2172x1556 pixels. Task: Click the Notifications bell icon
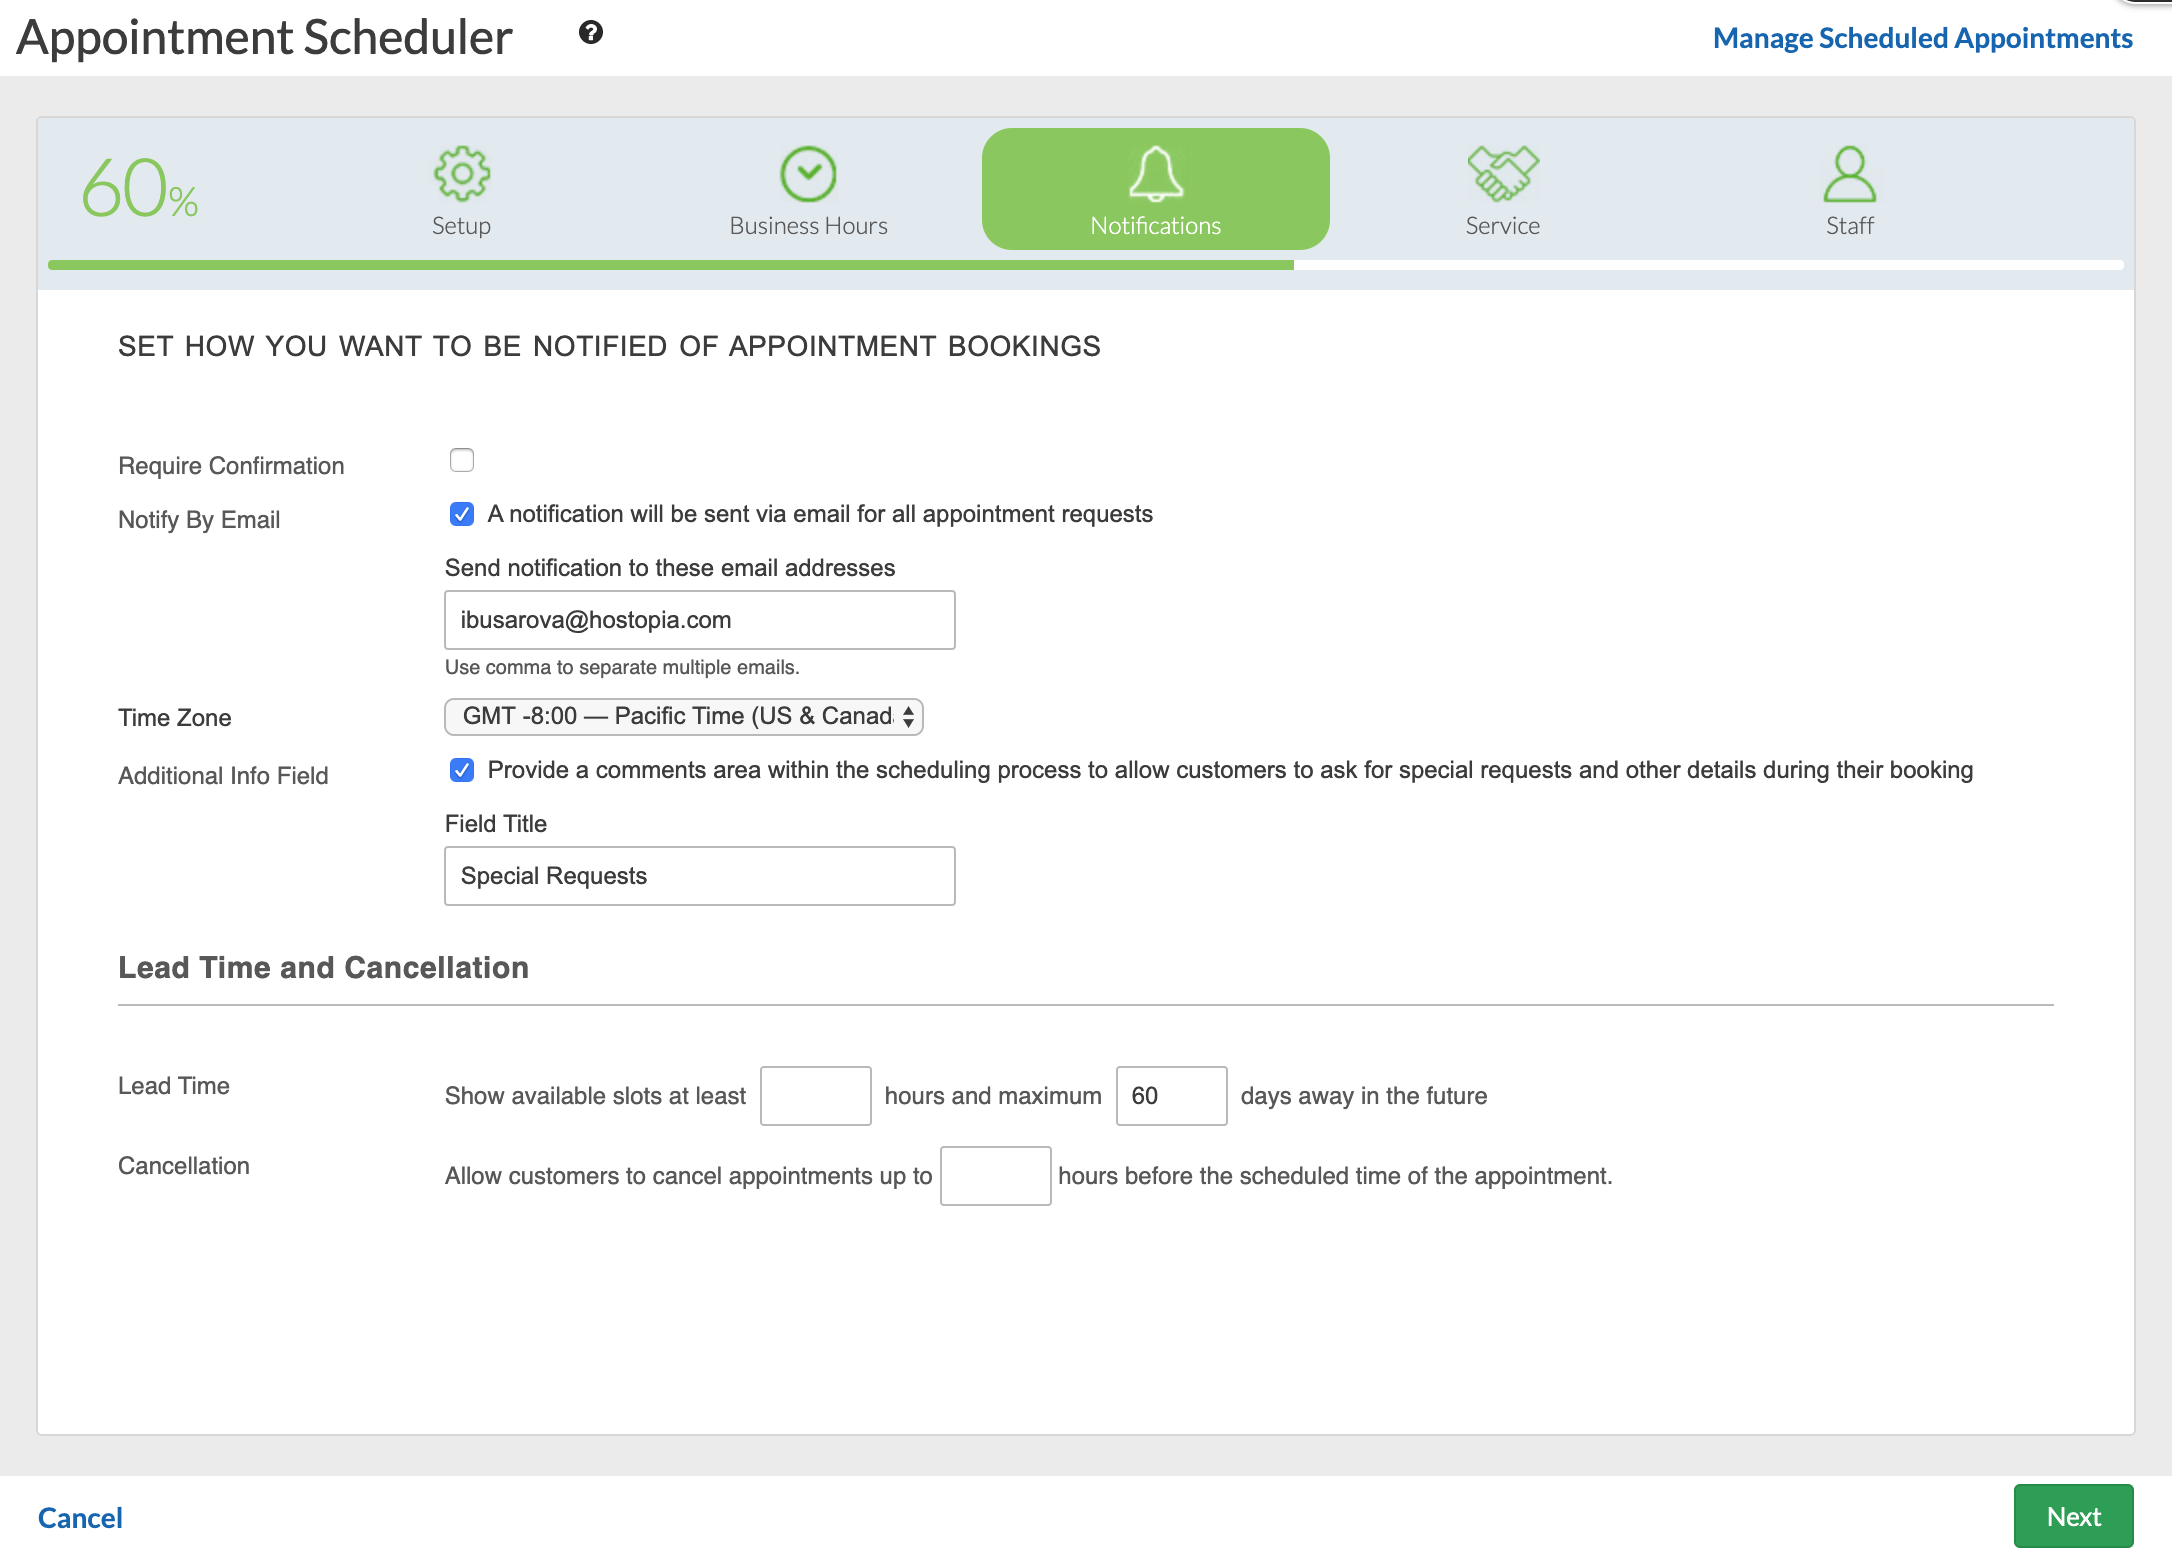(1155, 174)
